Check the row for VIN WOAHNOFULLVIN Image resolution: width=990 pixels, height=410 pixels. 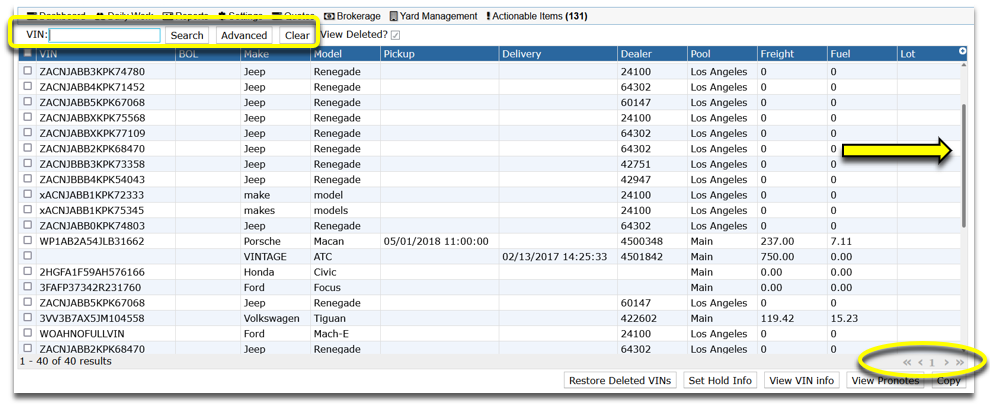pos(27,334)
